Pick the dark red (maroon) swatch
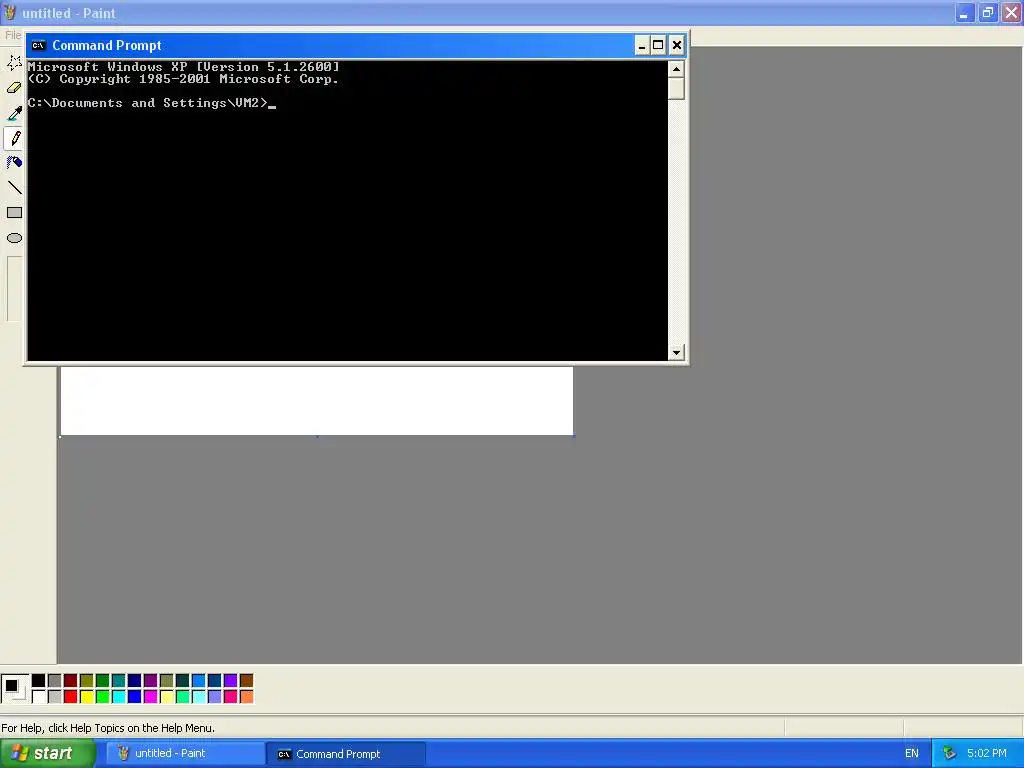 point(71,680)
